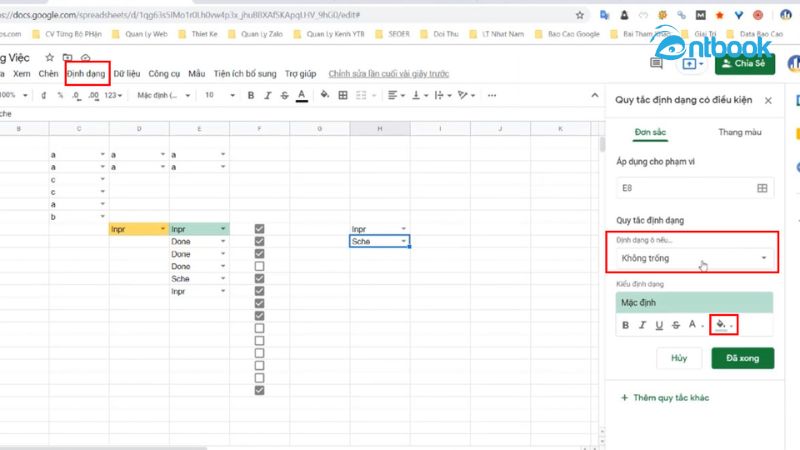Star this spreadsheet document

(x=50, y=58)
